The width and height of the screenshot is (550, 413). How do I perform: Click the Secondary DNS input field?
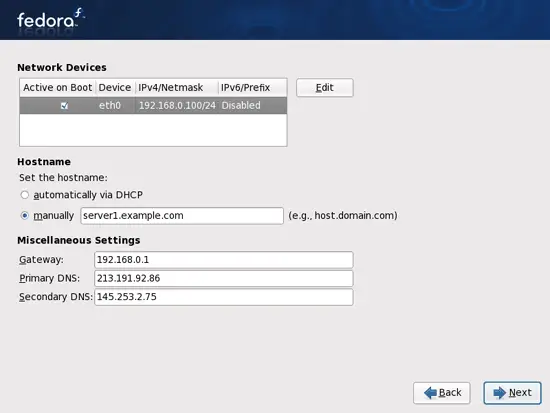223,297
